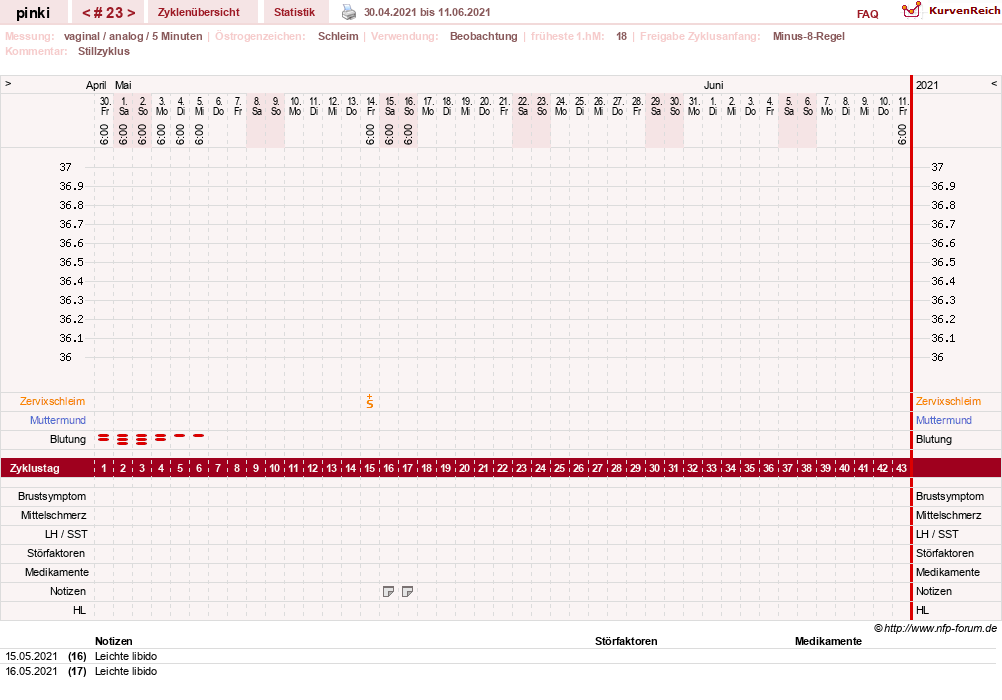
Task: Click right Muttermund row label
Action: [944, 421]
